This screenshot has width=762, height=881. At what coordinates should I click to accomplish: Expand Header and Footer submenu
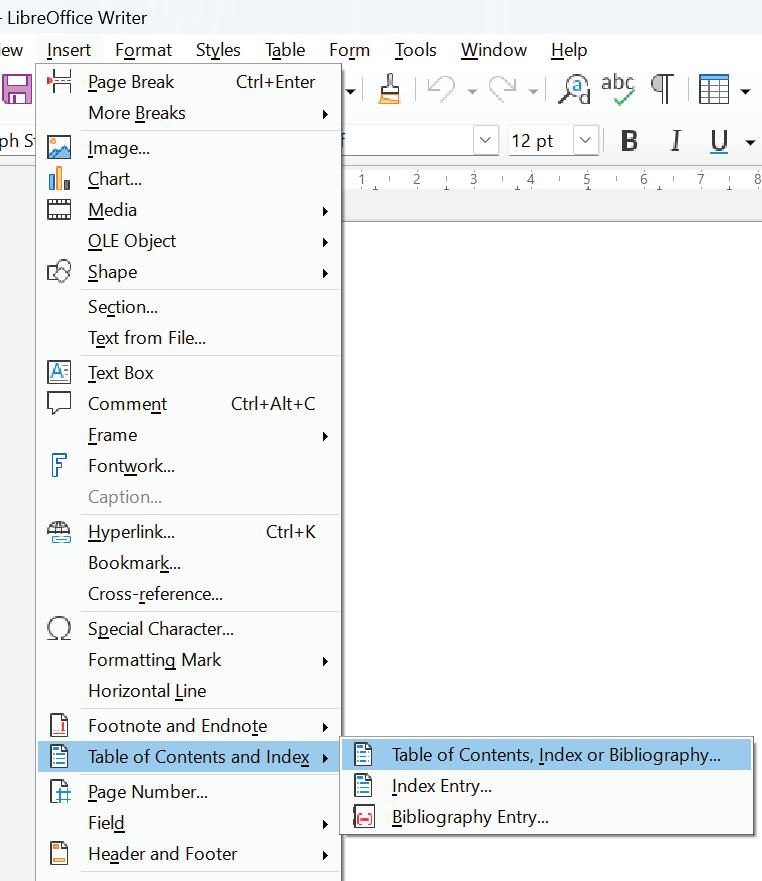tap(189, 853)
